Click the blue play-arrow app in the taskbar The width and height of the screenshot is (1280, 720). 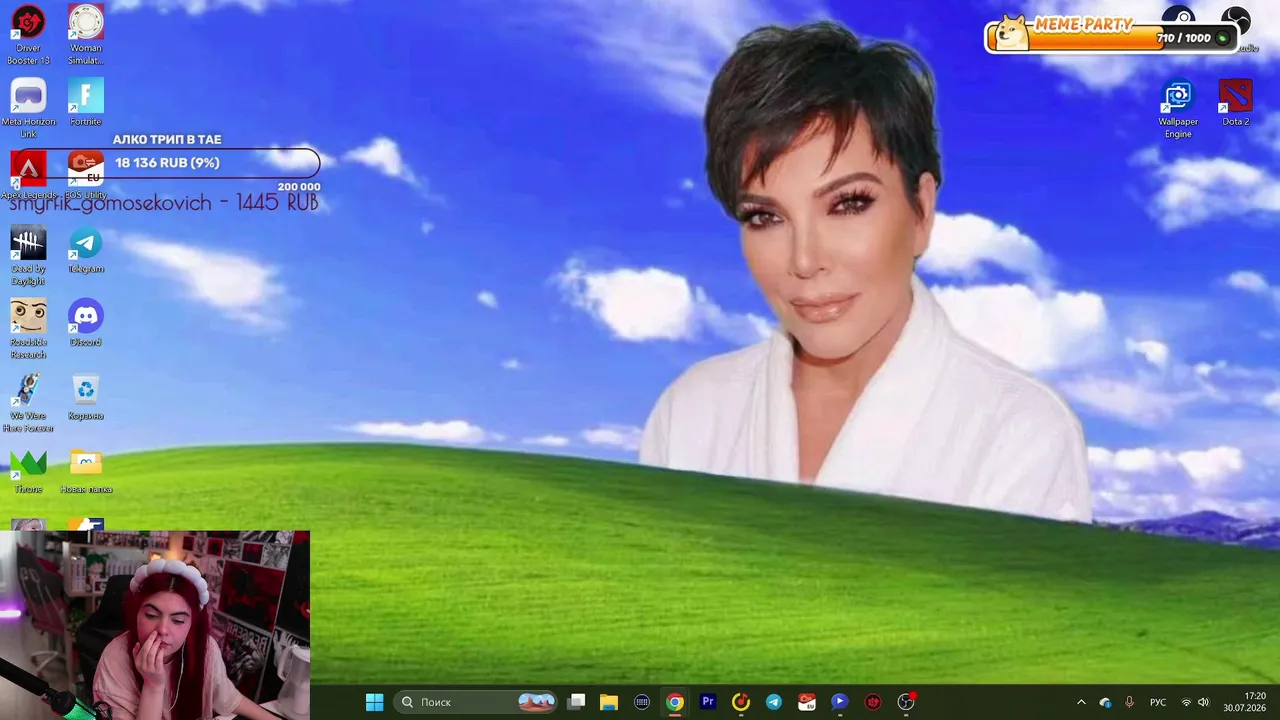[840, 702]
